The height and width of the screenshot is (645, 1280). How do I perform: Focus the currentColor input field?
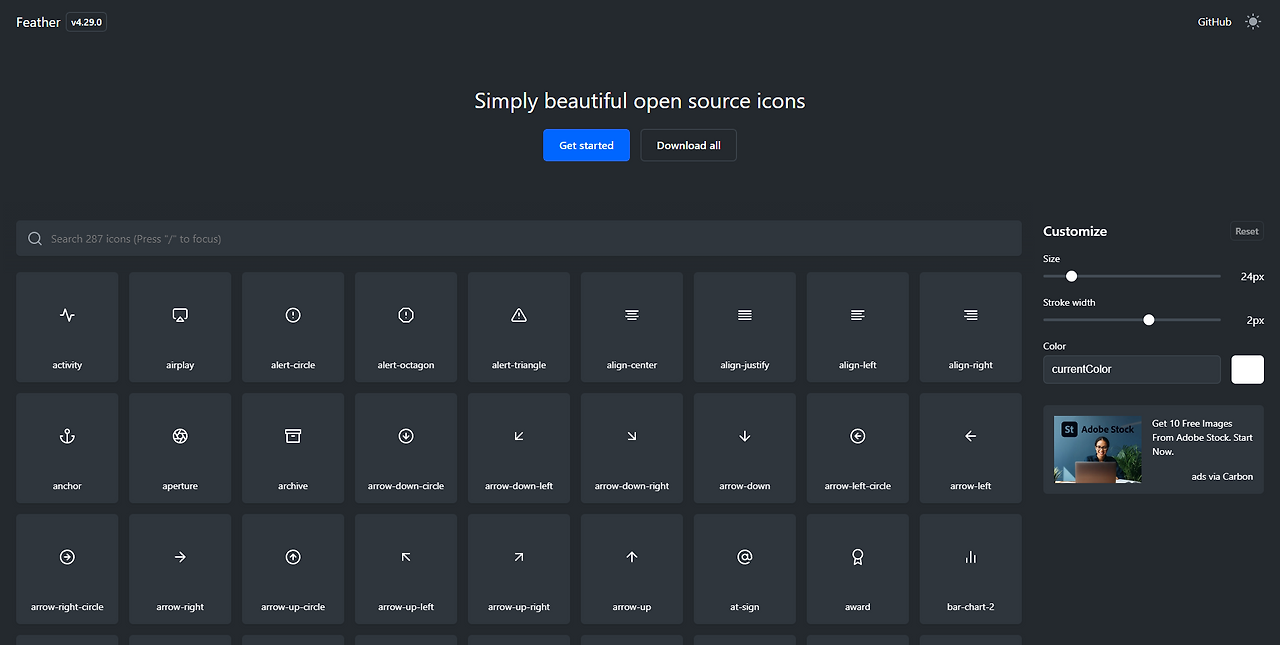pyautogui.click(x=1132, y=369)
